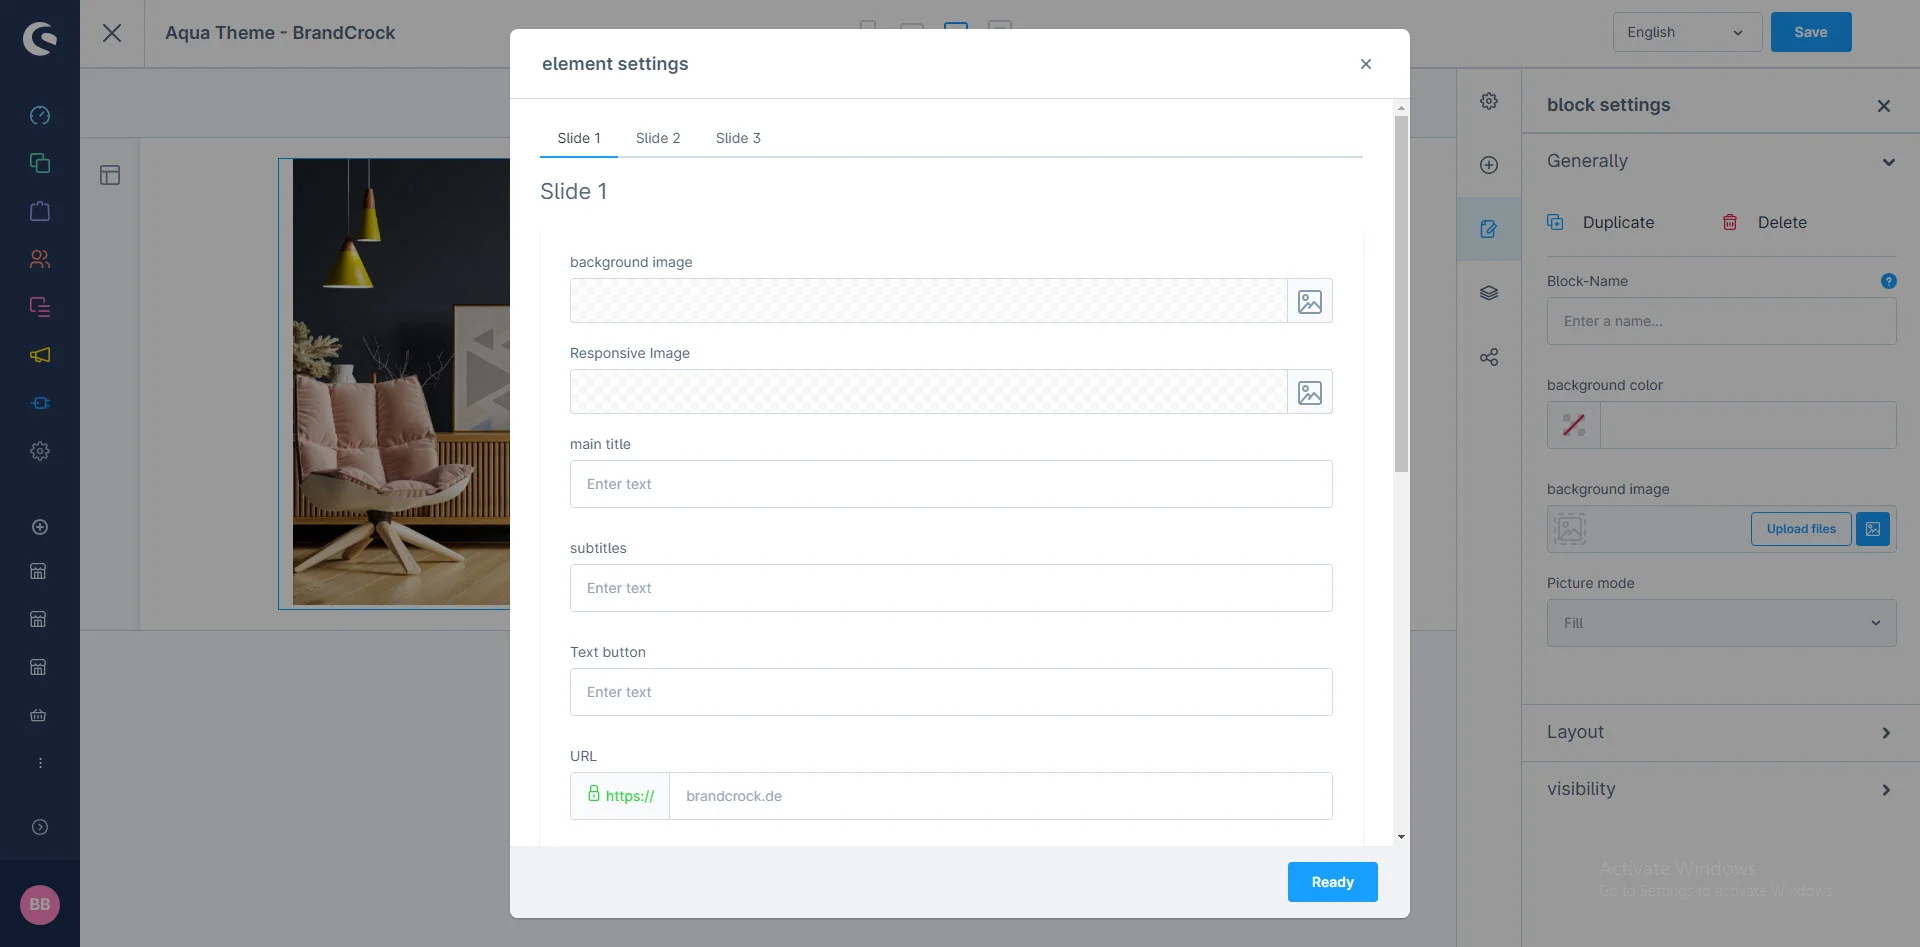
Task: Open the English language dropdown
Action: pos(1685,32)
